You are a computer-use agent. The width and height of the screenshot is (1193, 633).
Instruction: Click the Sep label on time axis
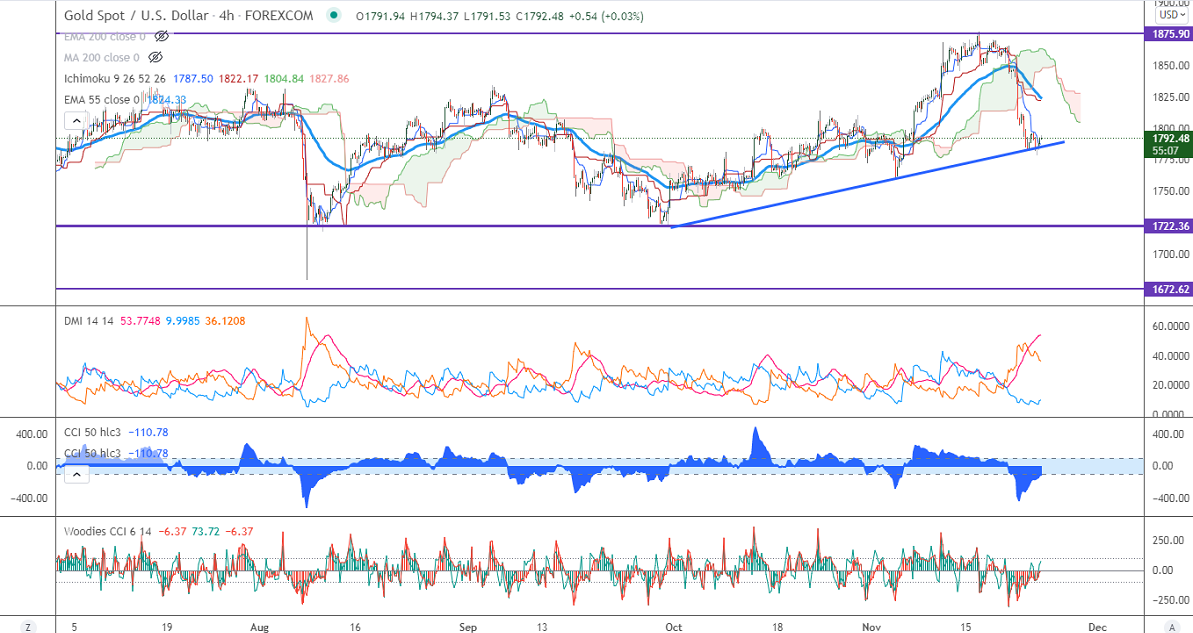tap(468, 627)
